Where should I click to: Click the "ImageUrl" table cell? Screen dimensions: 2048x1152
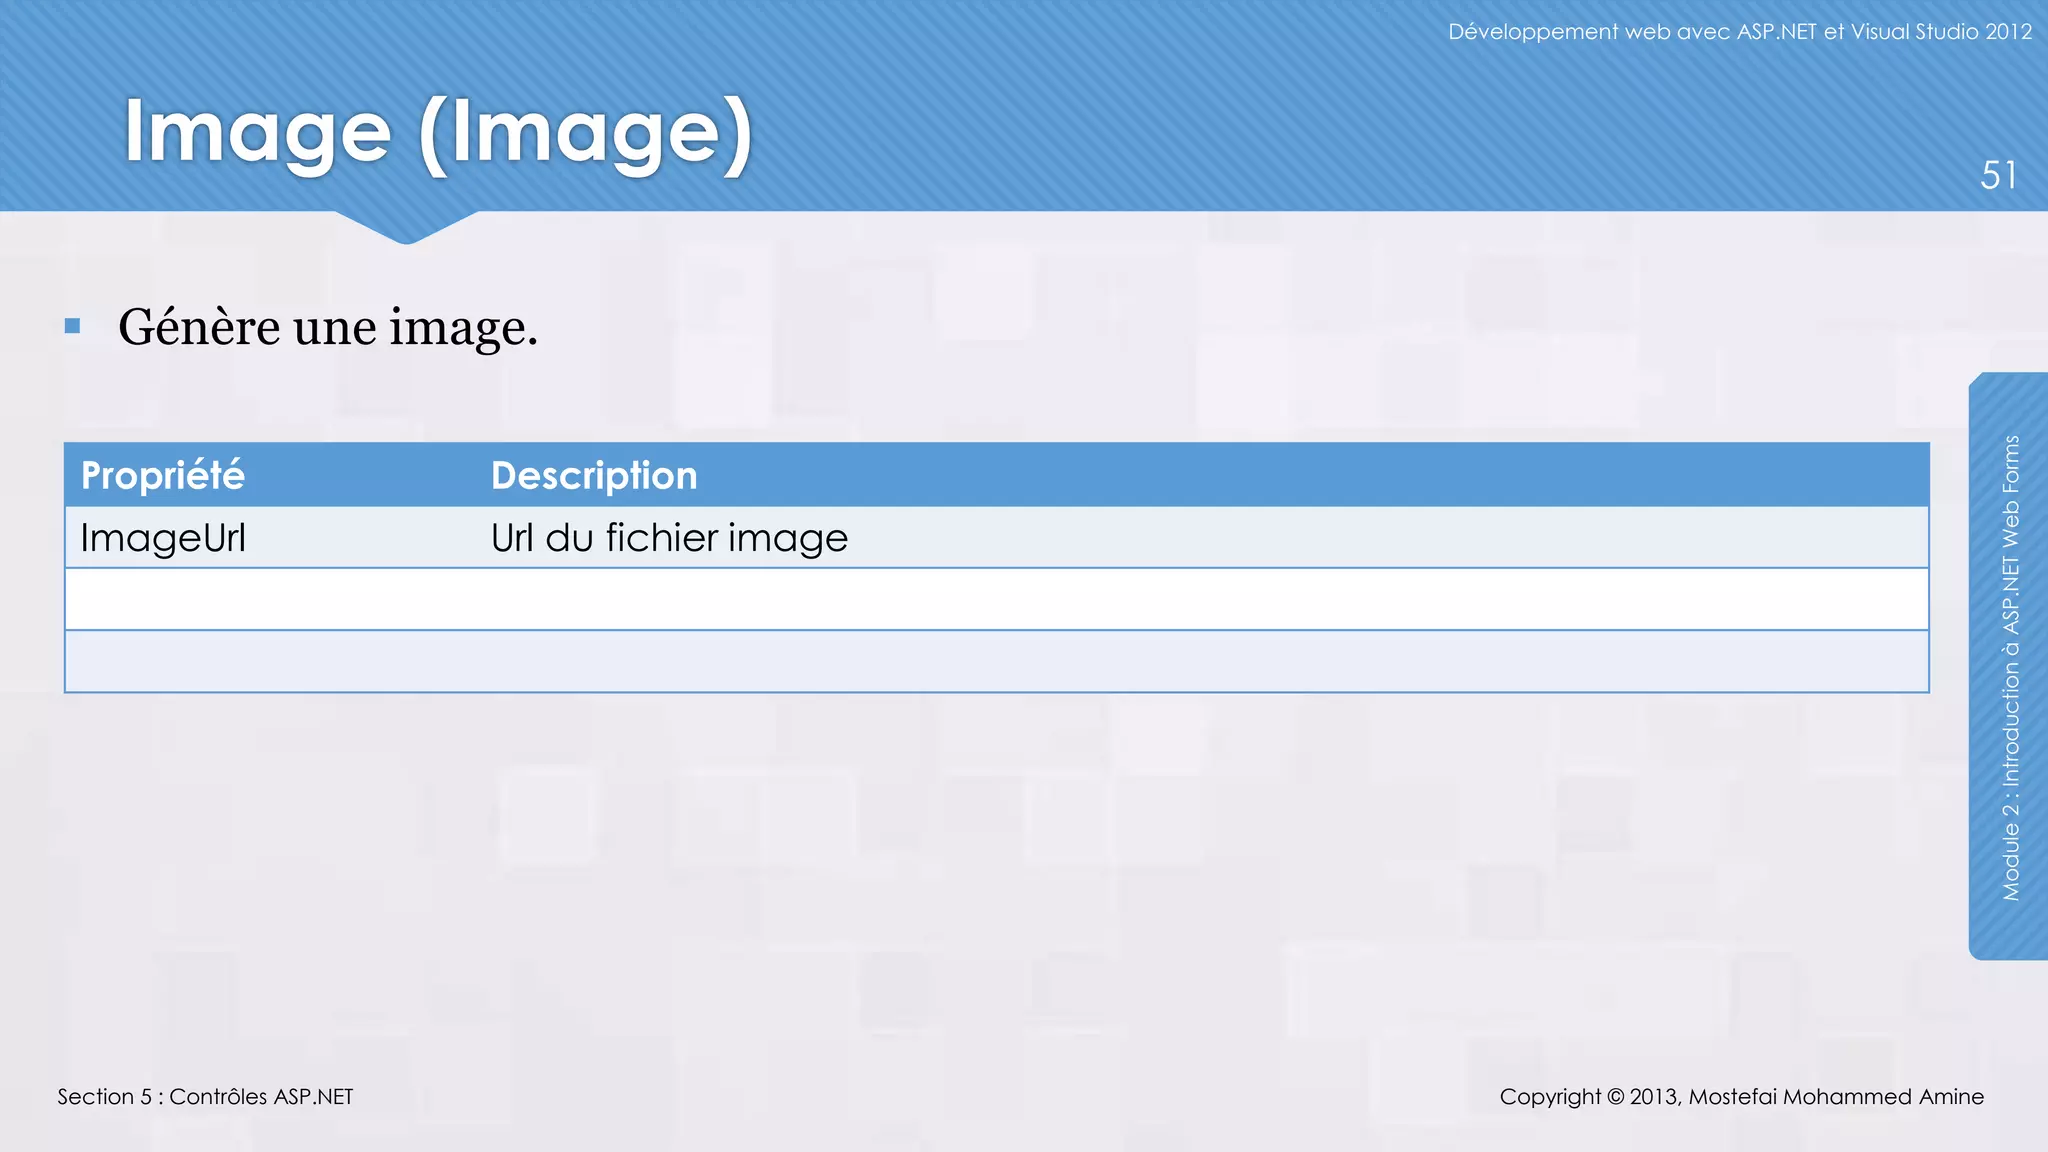tap(163, 538)
